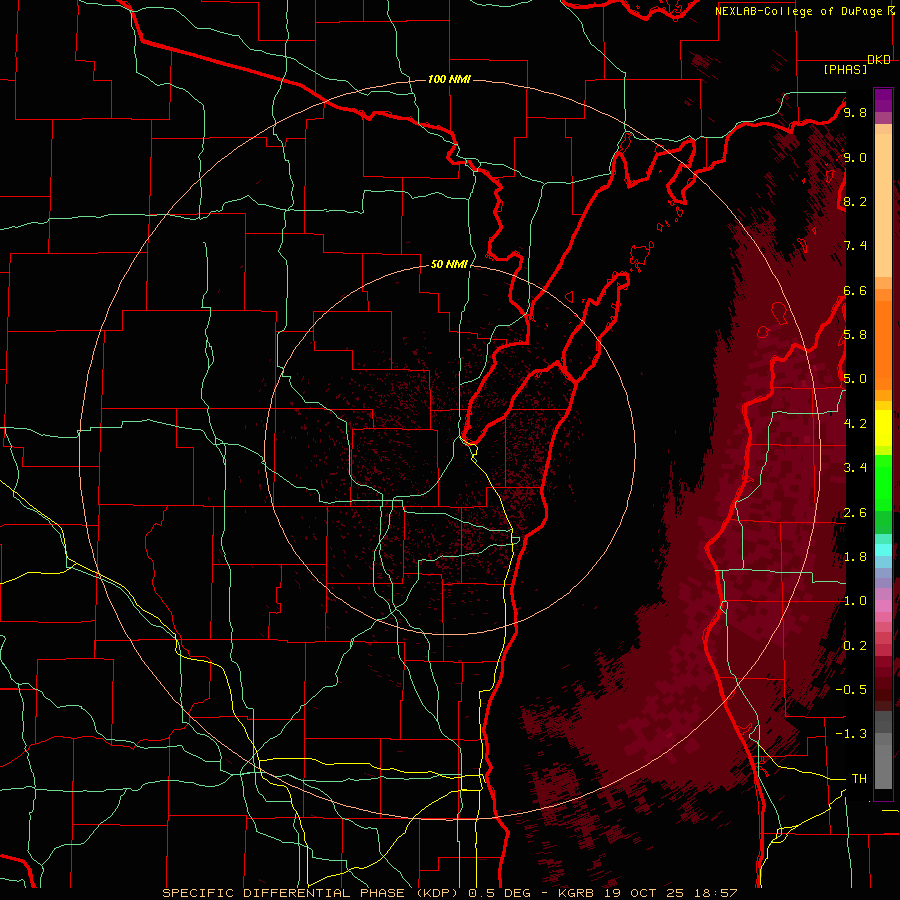Click the 2.6 value on the scale
This screenshot has width=900, height=900.
point(855,513)
